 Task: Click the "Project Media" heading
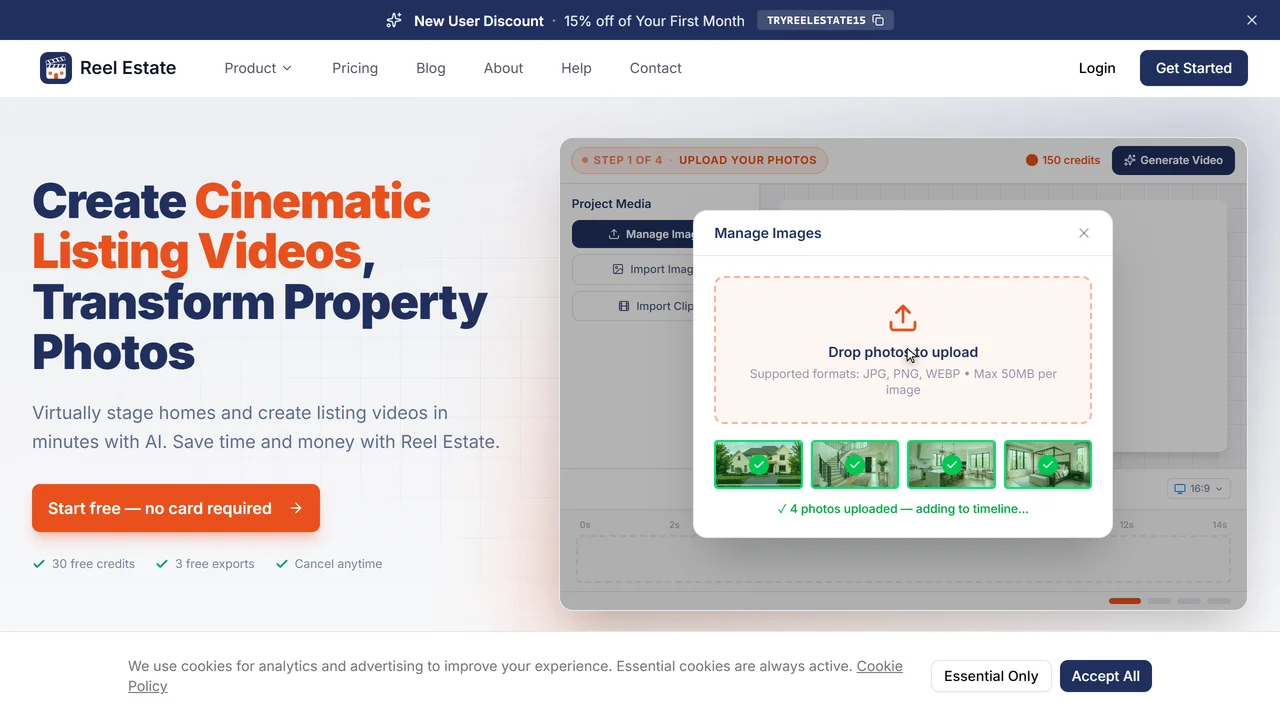click(x=611, y=204)
